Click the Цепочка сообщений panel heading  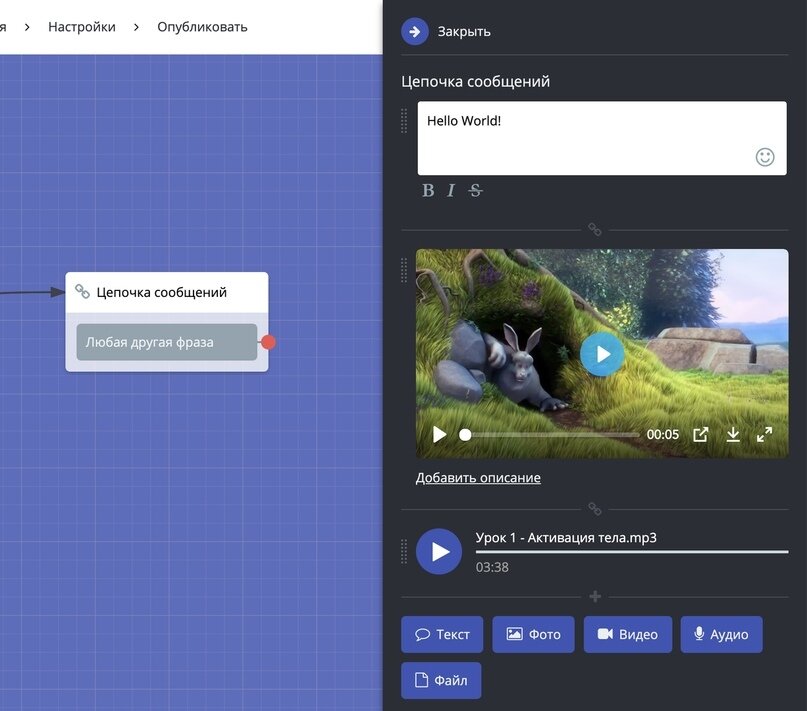pos(476,81)
